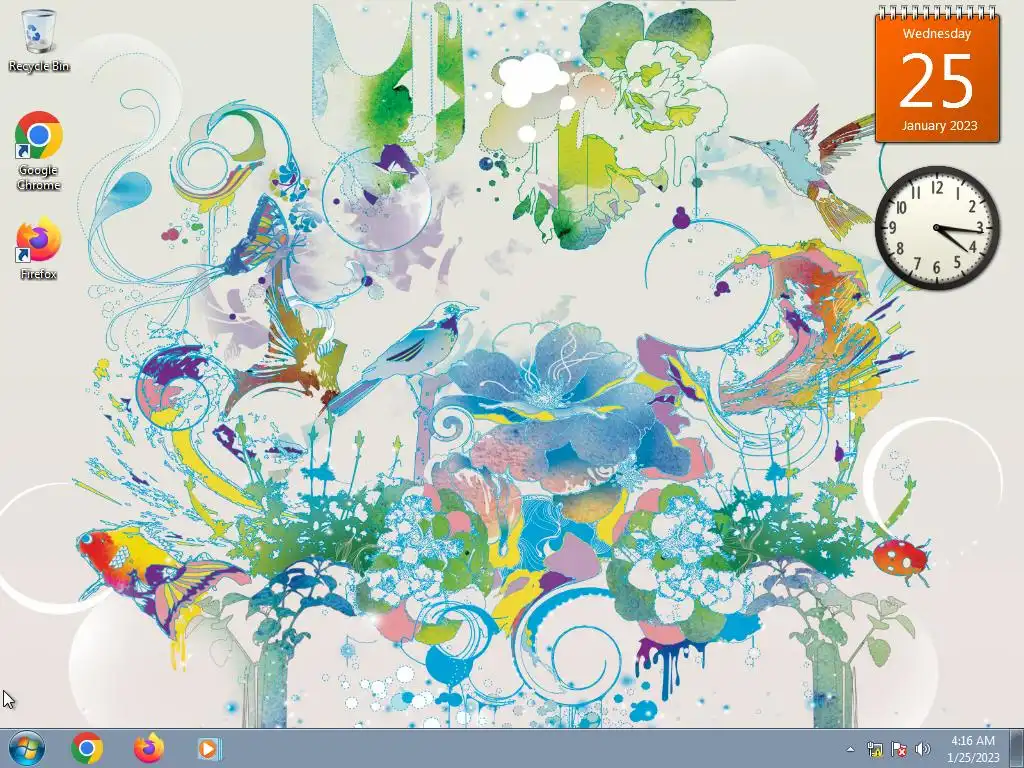Select the Firefox desktop shortcut
1024x768 pixels.
point(39,249)
